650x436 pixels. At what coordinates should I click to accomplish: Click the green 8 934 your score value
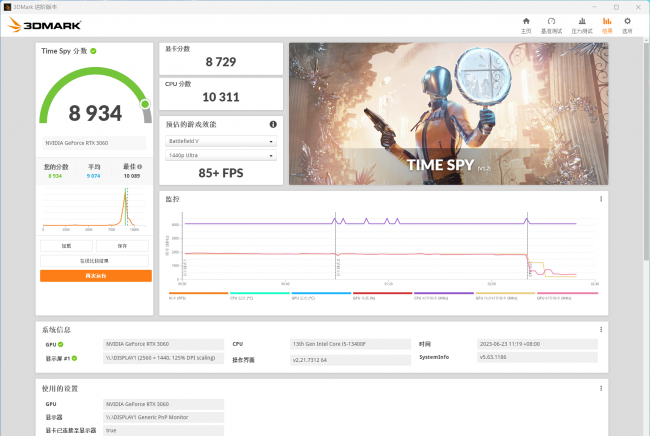coord(55,176)
